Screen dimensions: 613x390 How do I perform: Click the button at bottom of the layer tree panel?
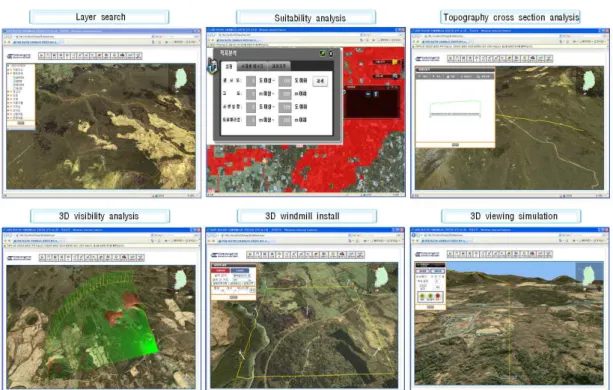coord(21,123)
